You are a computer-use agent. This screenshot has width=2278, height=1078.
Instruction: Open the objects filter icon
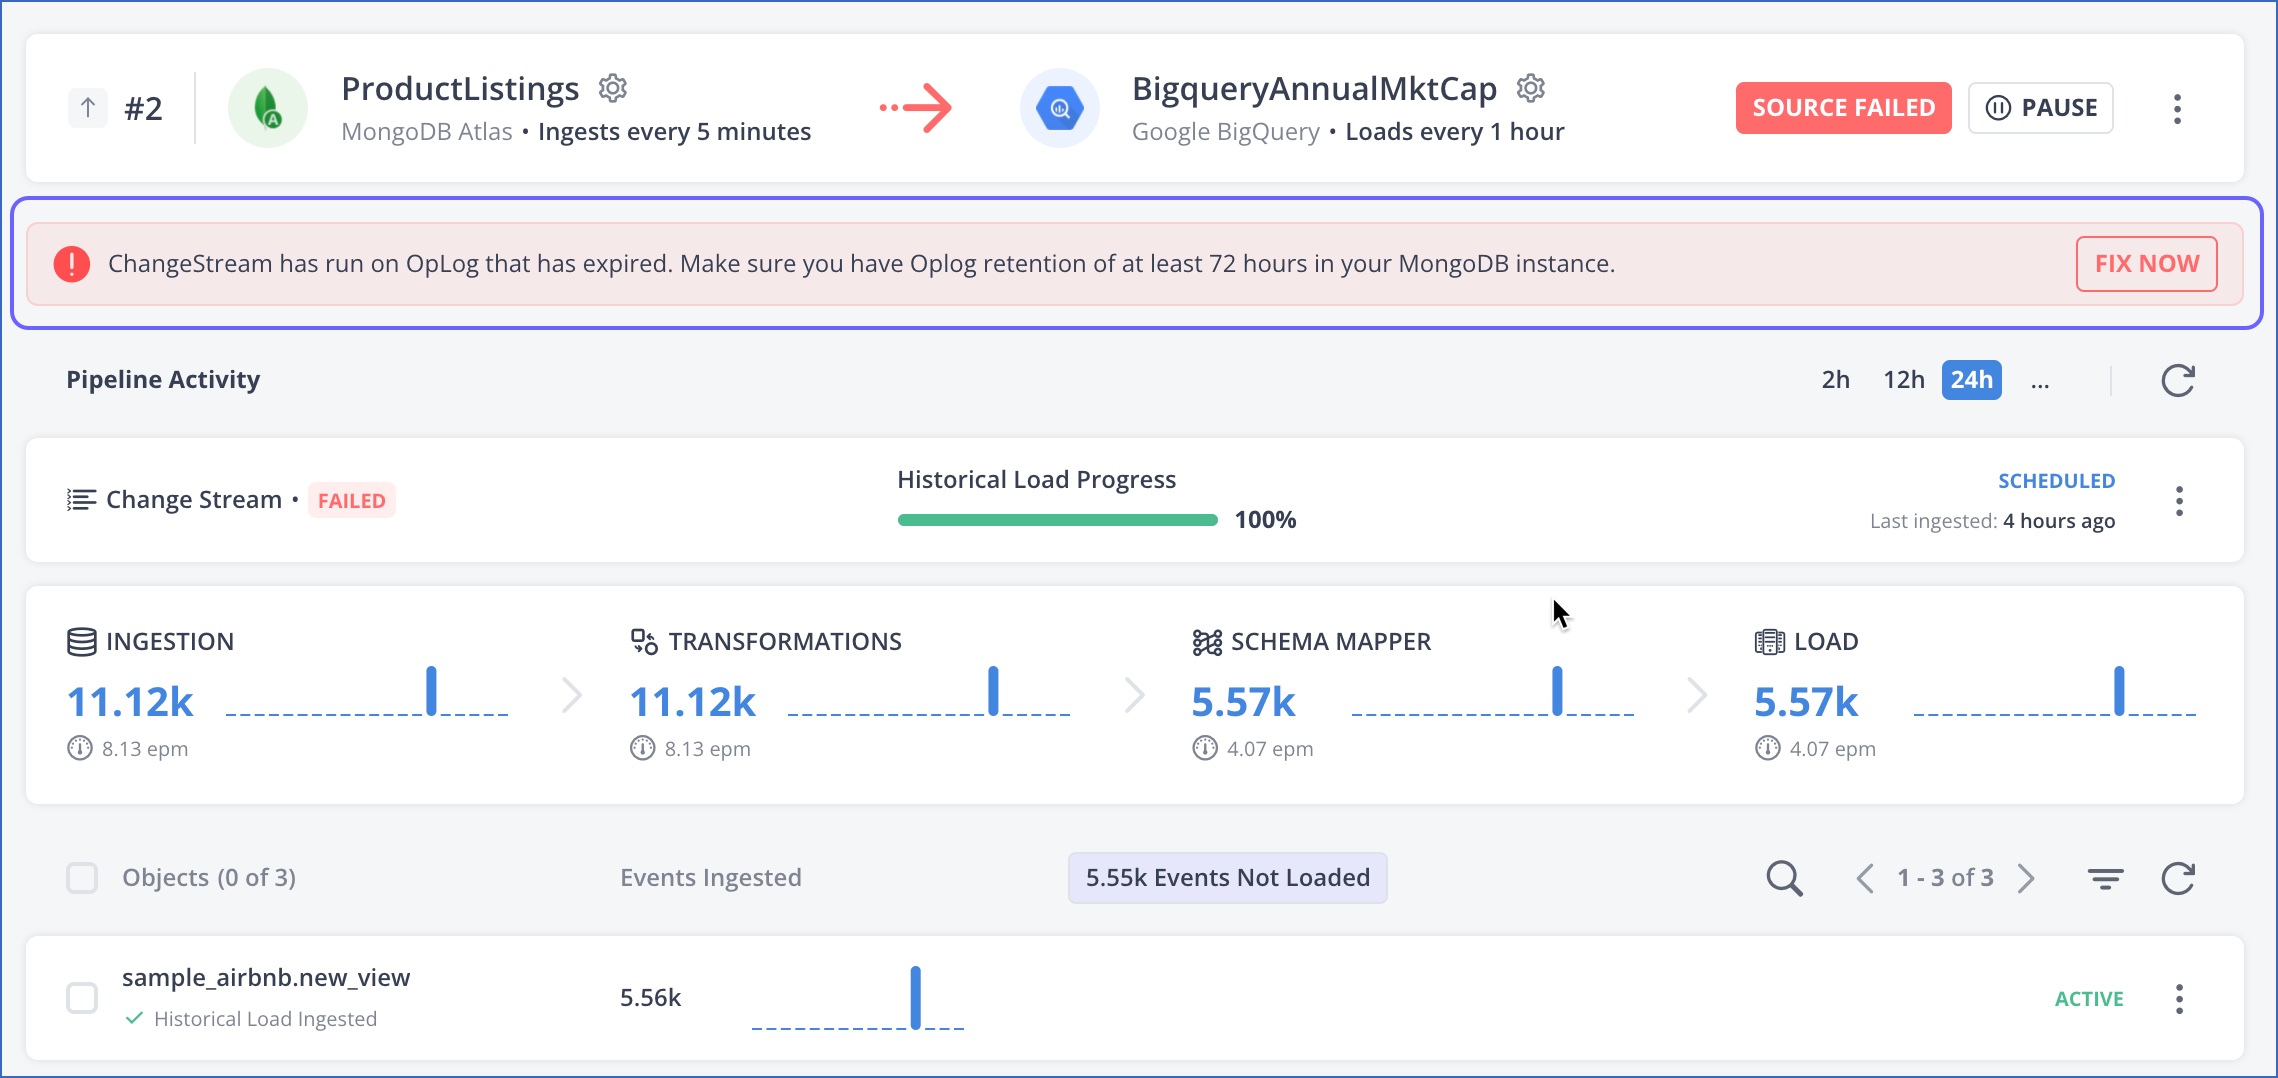[x=2105, y=878]
